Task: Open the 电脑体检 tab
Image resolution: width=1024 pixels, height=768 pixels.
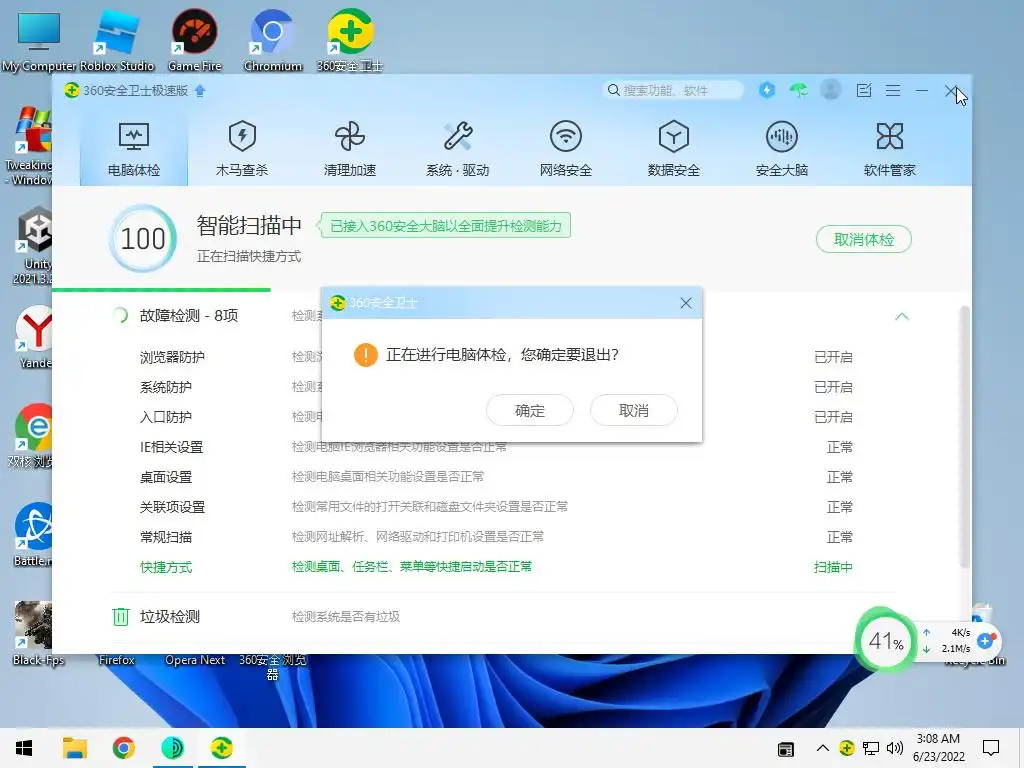Action: point(134,149)
